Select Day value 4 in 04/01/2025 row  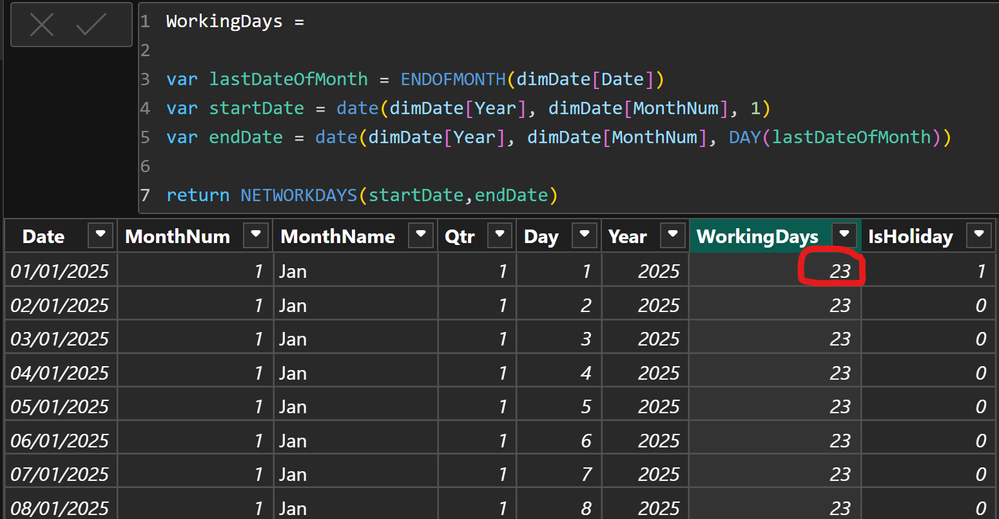(559, 373)
